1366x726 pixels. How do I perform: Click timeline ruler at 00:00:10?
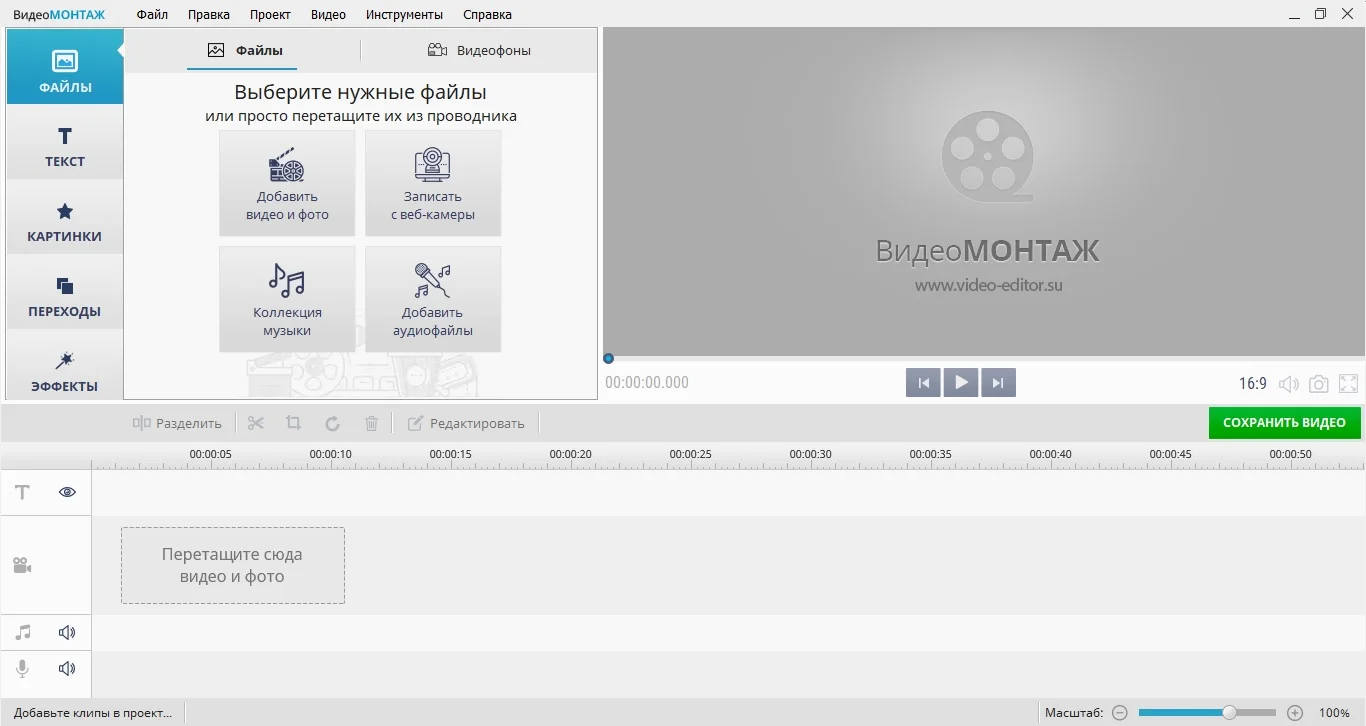(330, 454)
